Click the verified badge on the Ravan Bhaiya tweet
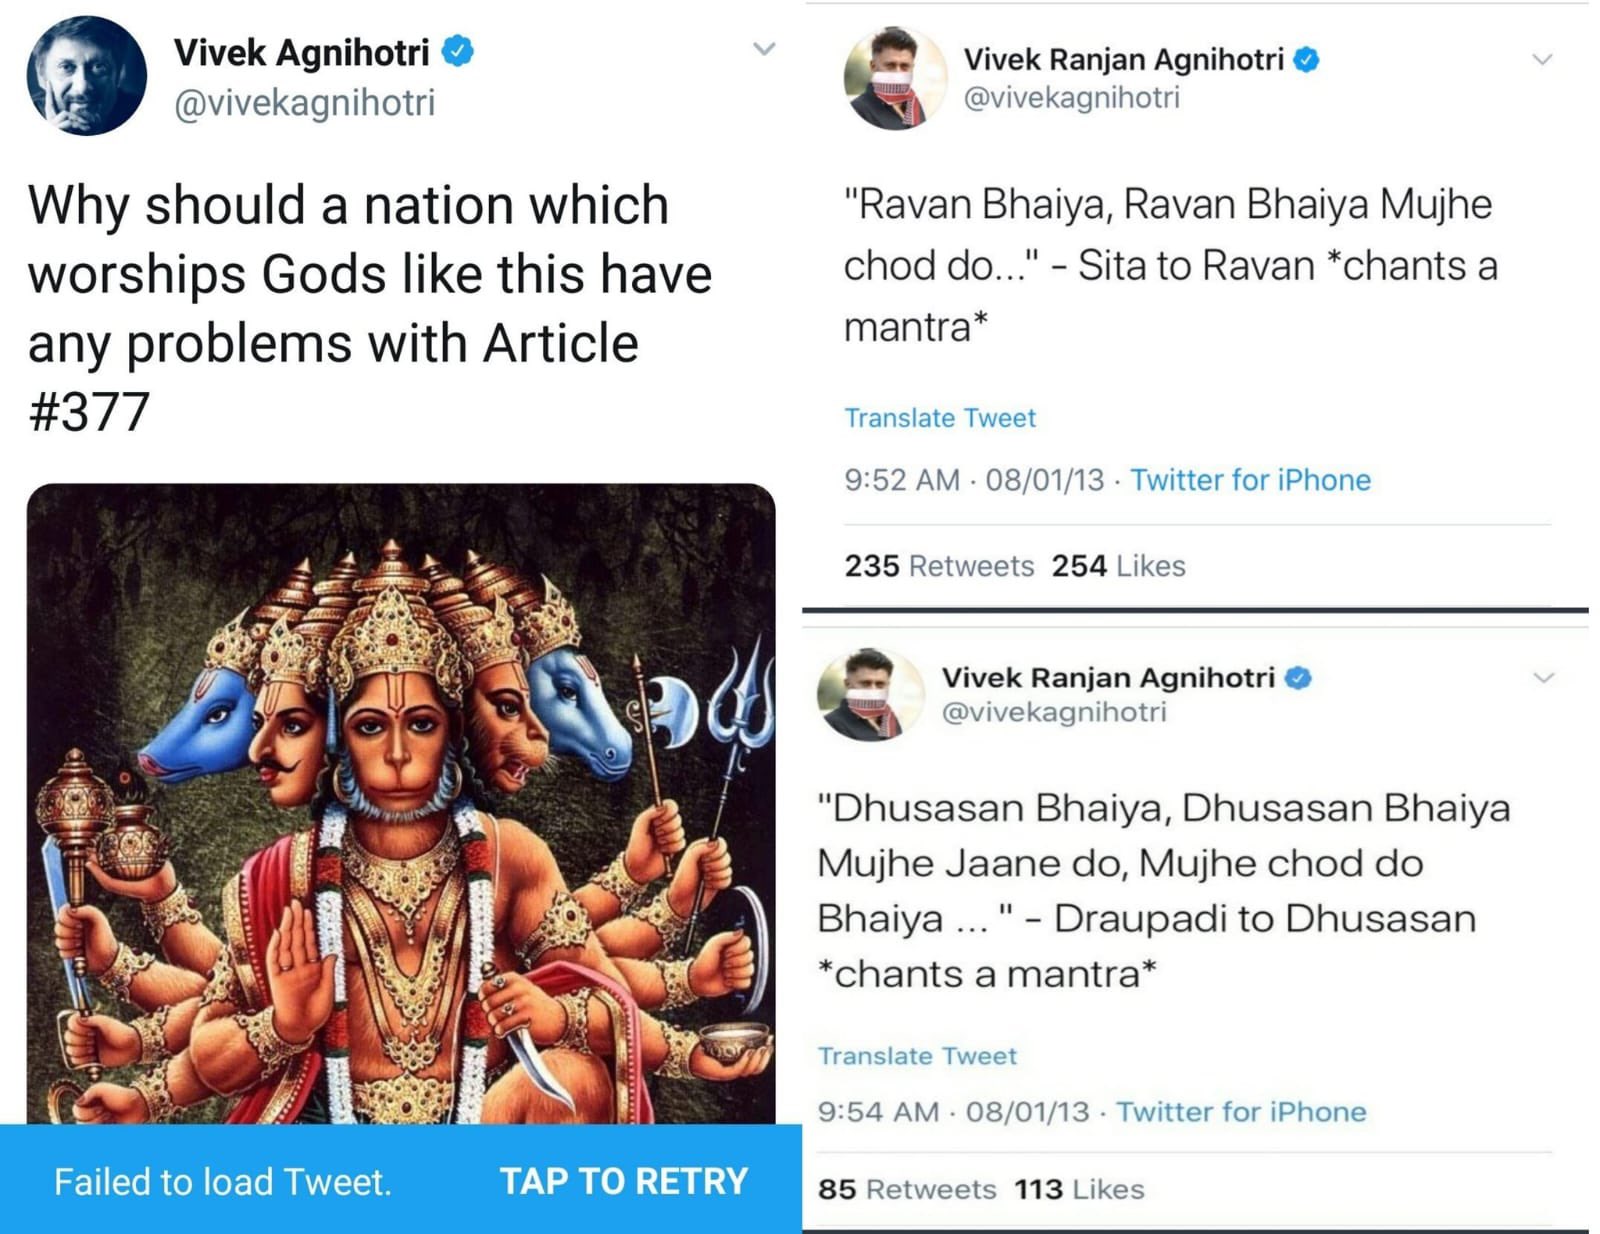The width and height of the screenshot is (1600, 1234). tap(1306, 60)
